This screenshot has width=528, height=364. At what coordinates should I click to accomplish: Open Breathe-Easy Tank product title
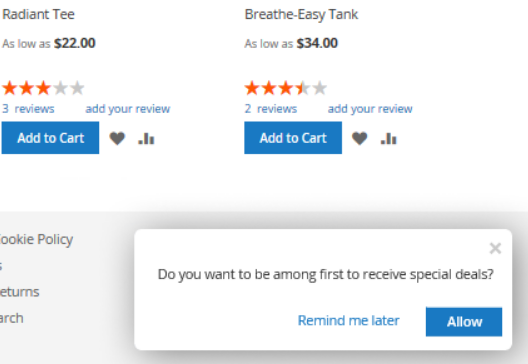tap(301, 15)
